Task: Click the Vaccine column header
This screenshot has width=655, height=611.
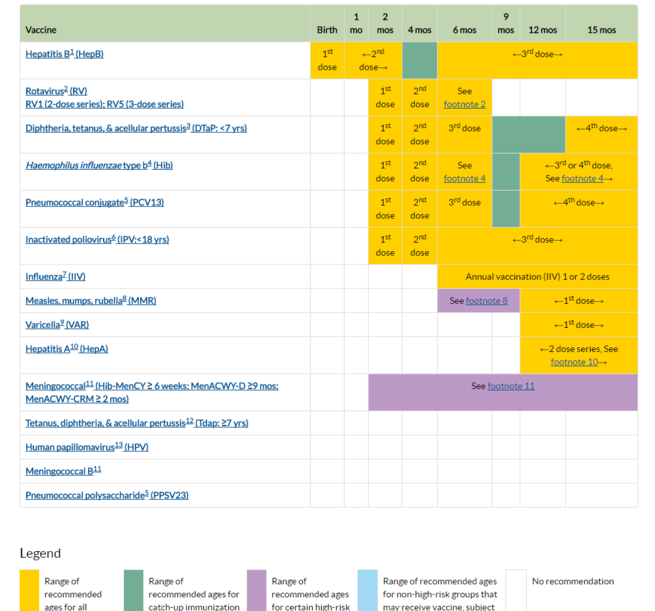Action: tap(165, 23)
